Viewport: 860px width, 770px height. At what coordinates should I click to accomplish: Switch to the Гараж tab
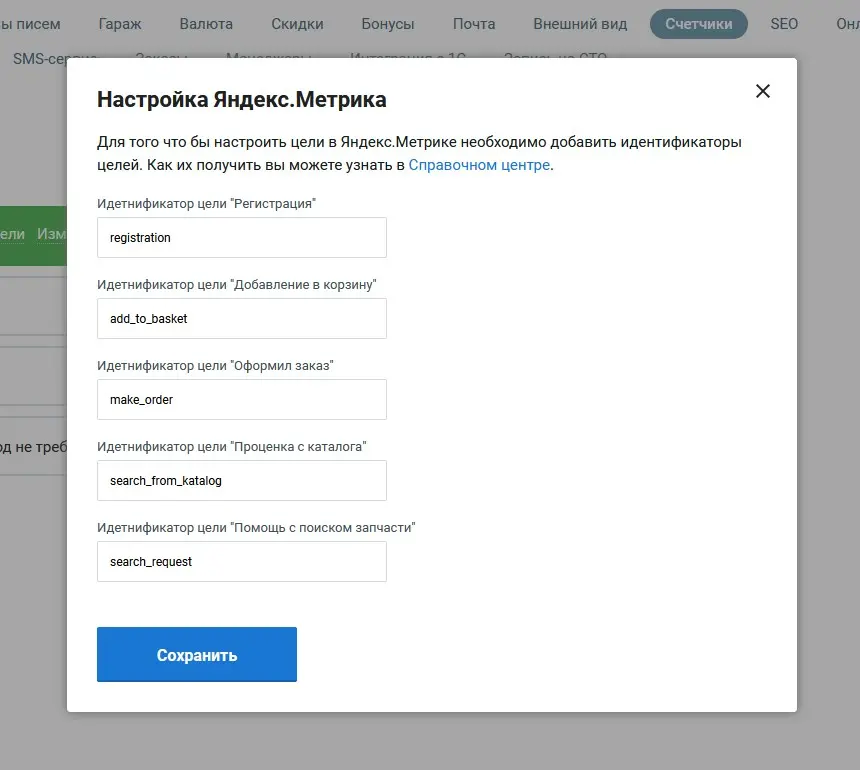[x=120, y=24]
